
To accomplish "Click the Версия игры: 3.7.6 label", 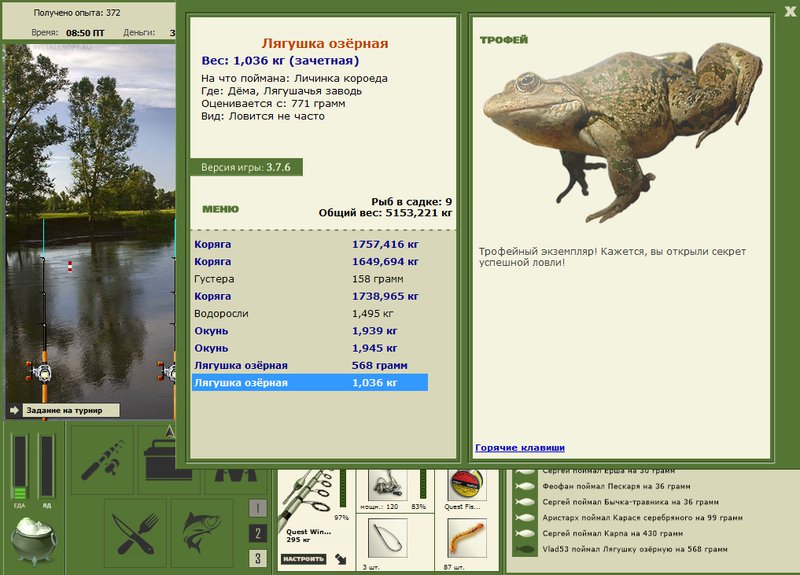I will (246, 167).
